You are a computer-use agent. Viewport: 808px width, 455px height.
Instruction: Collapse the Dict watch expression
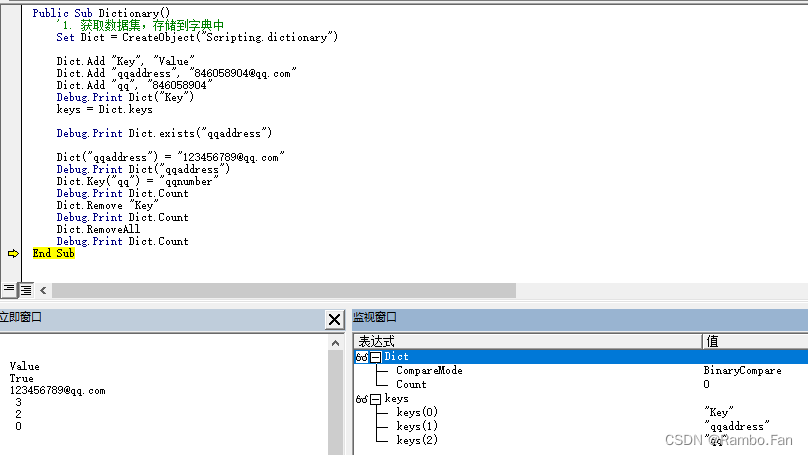[x=376, y=357]
